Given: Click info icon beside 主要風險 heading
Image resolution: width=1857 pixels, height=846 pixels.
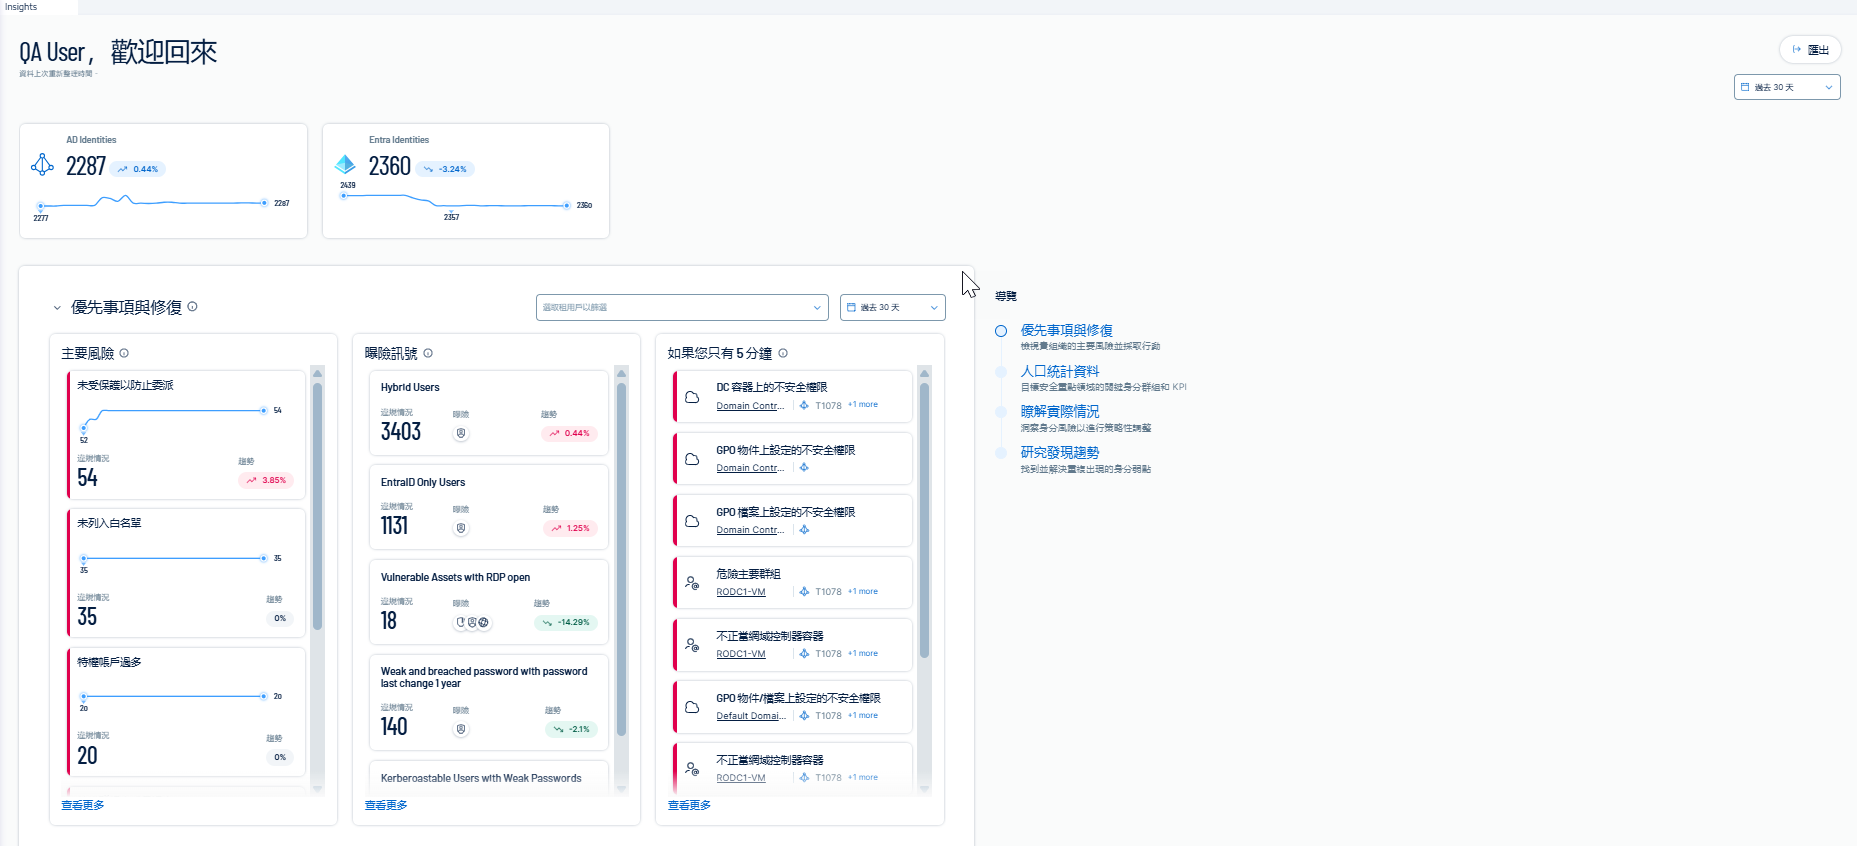Looking at the screenshot, I should point(124,353).
